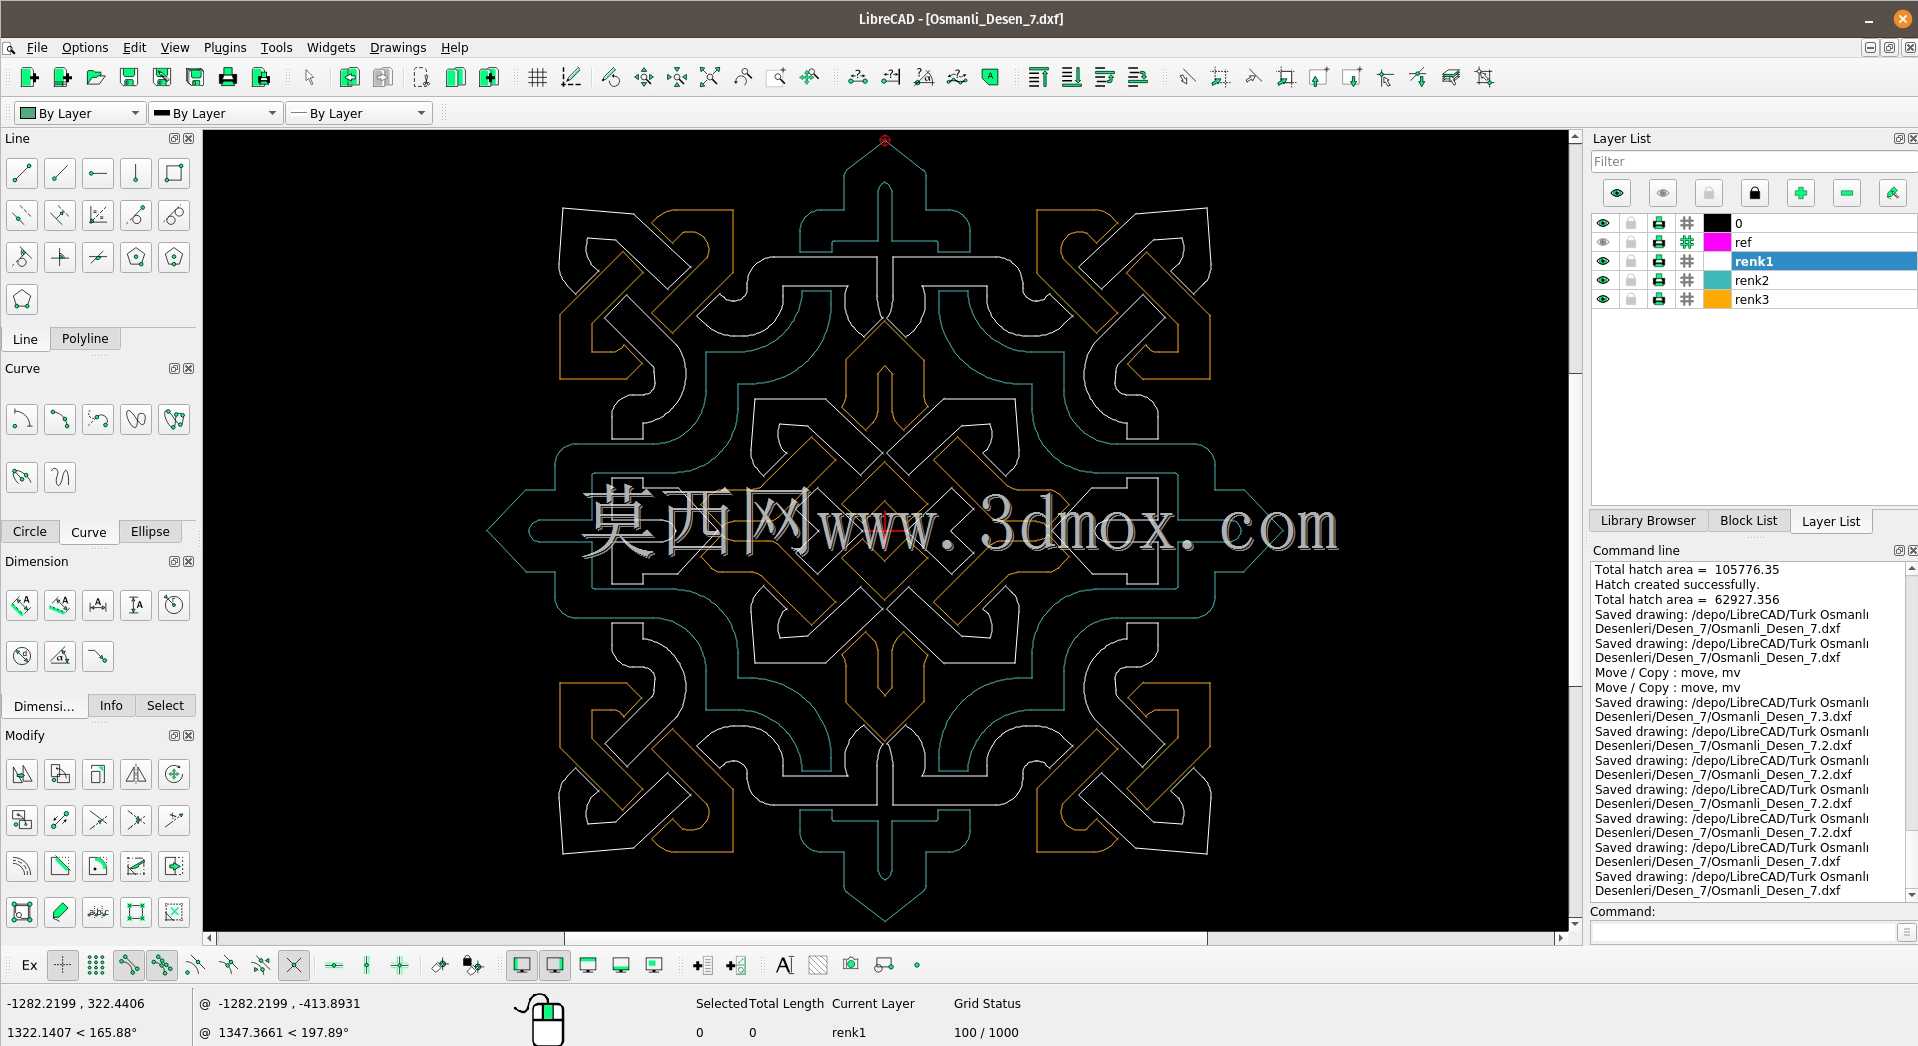This screenshot has height=1046, width=1918.
Task: Toggle the grid display icon
Action: tap(537, 77)
